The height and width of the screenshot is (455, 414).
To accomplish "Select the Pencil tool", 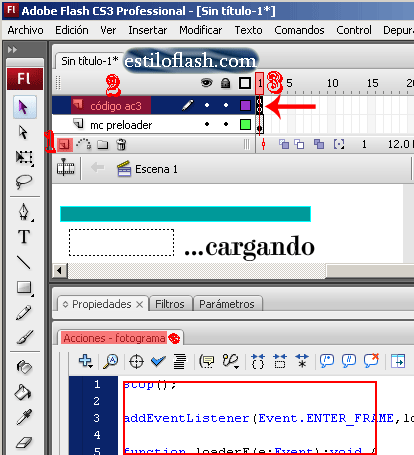I will point(24,313).
